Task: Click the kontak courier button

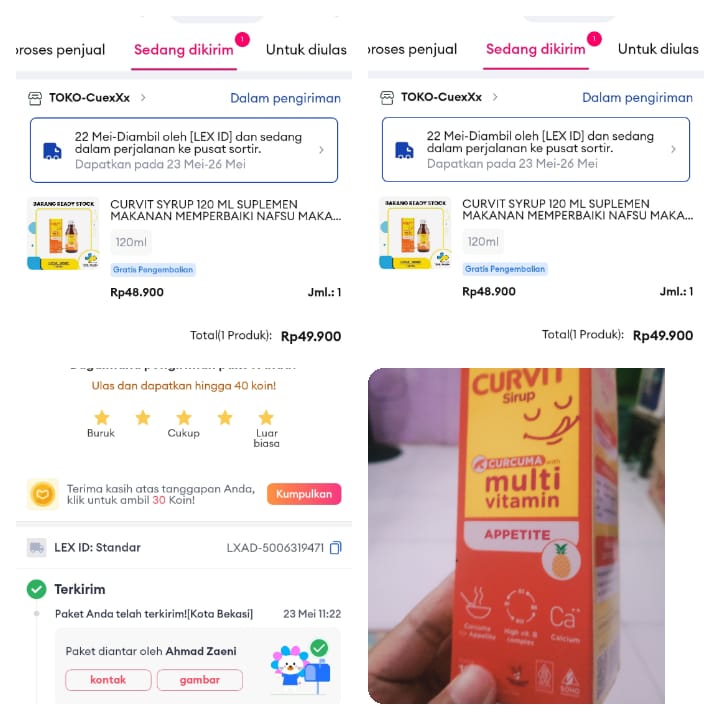Action: 108,680
